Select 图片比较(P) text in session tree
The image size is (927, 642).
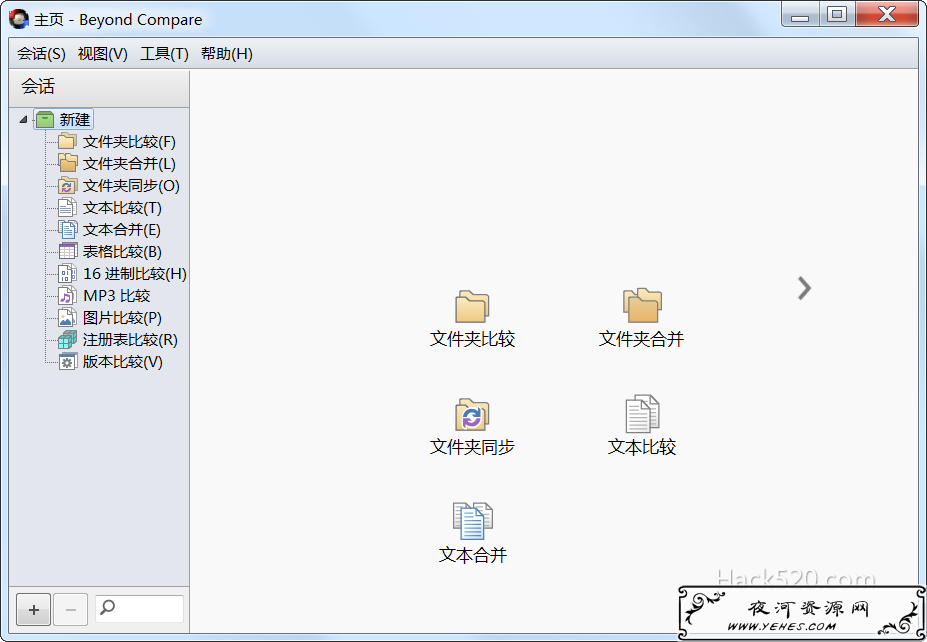pos(122,318)
